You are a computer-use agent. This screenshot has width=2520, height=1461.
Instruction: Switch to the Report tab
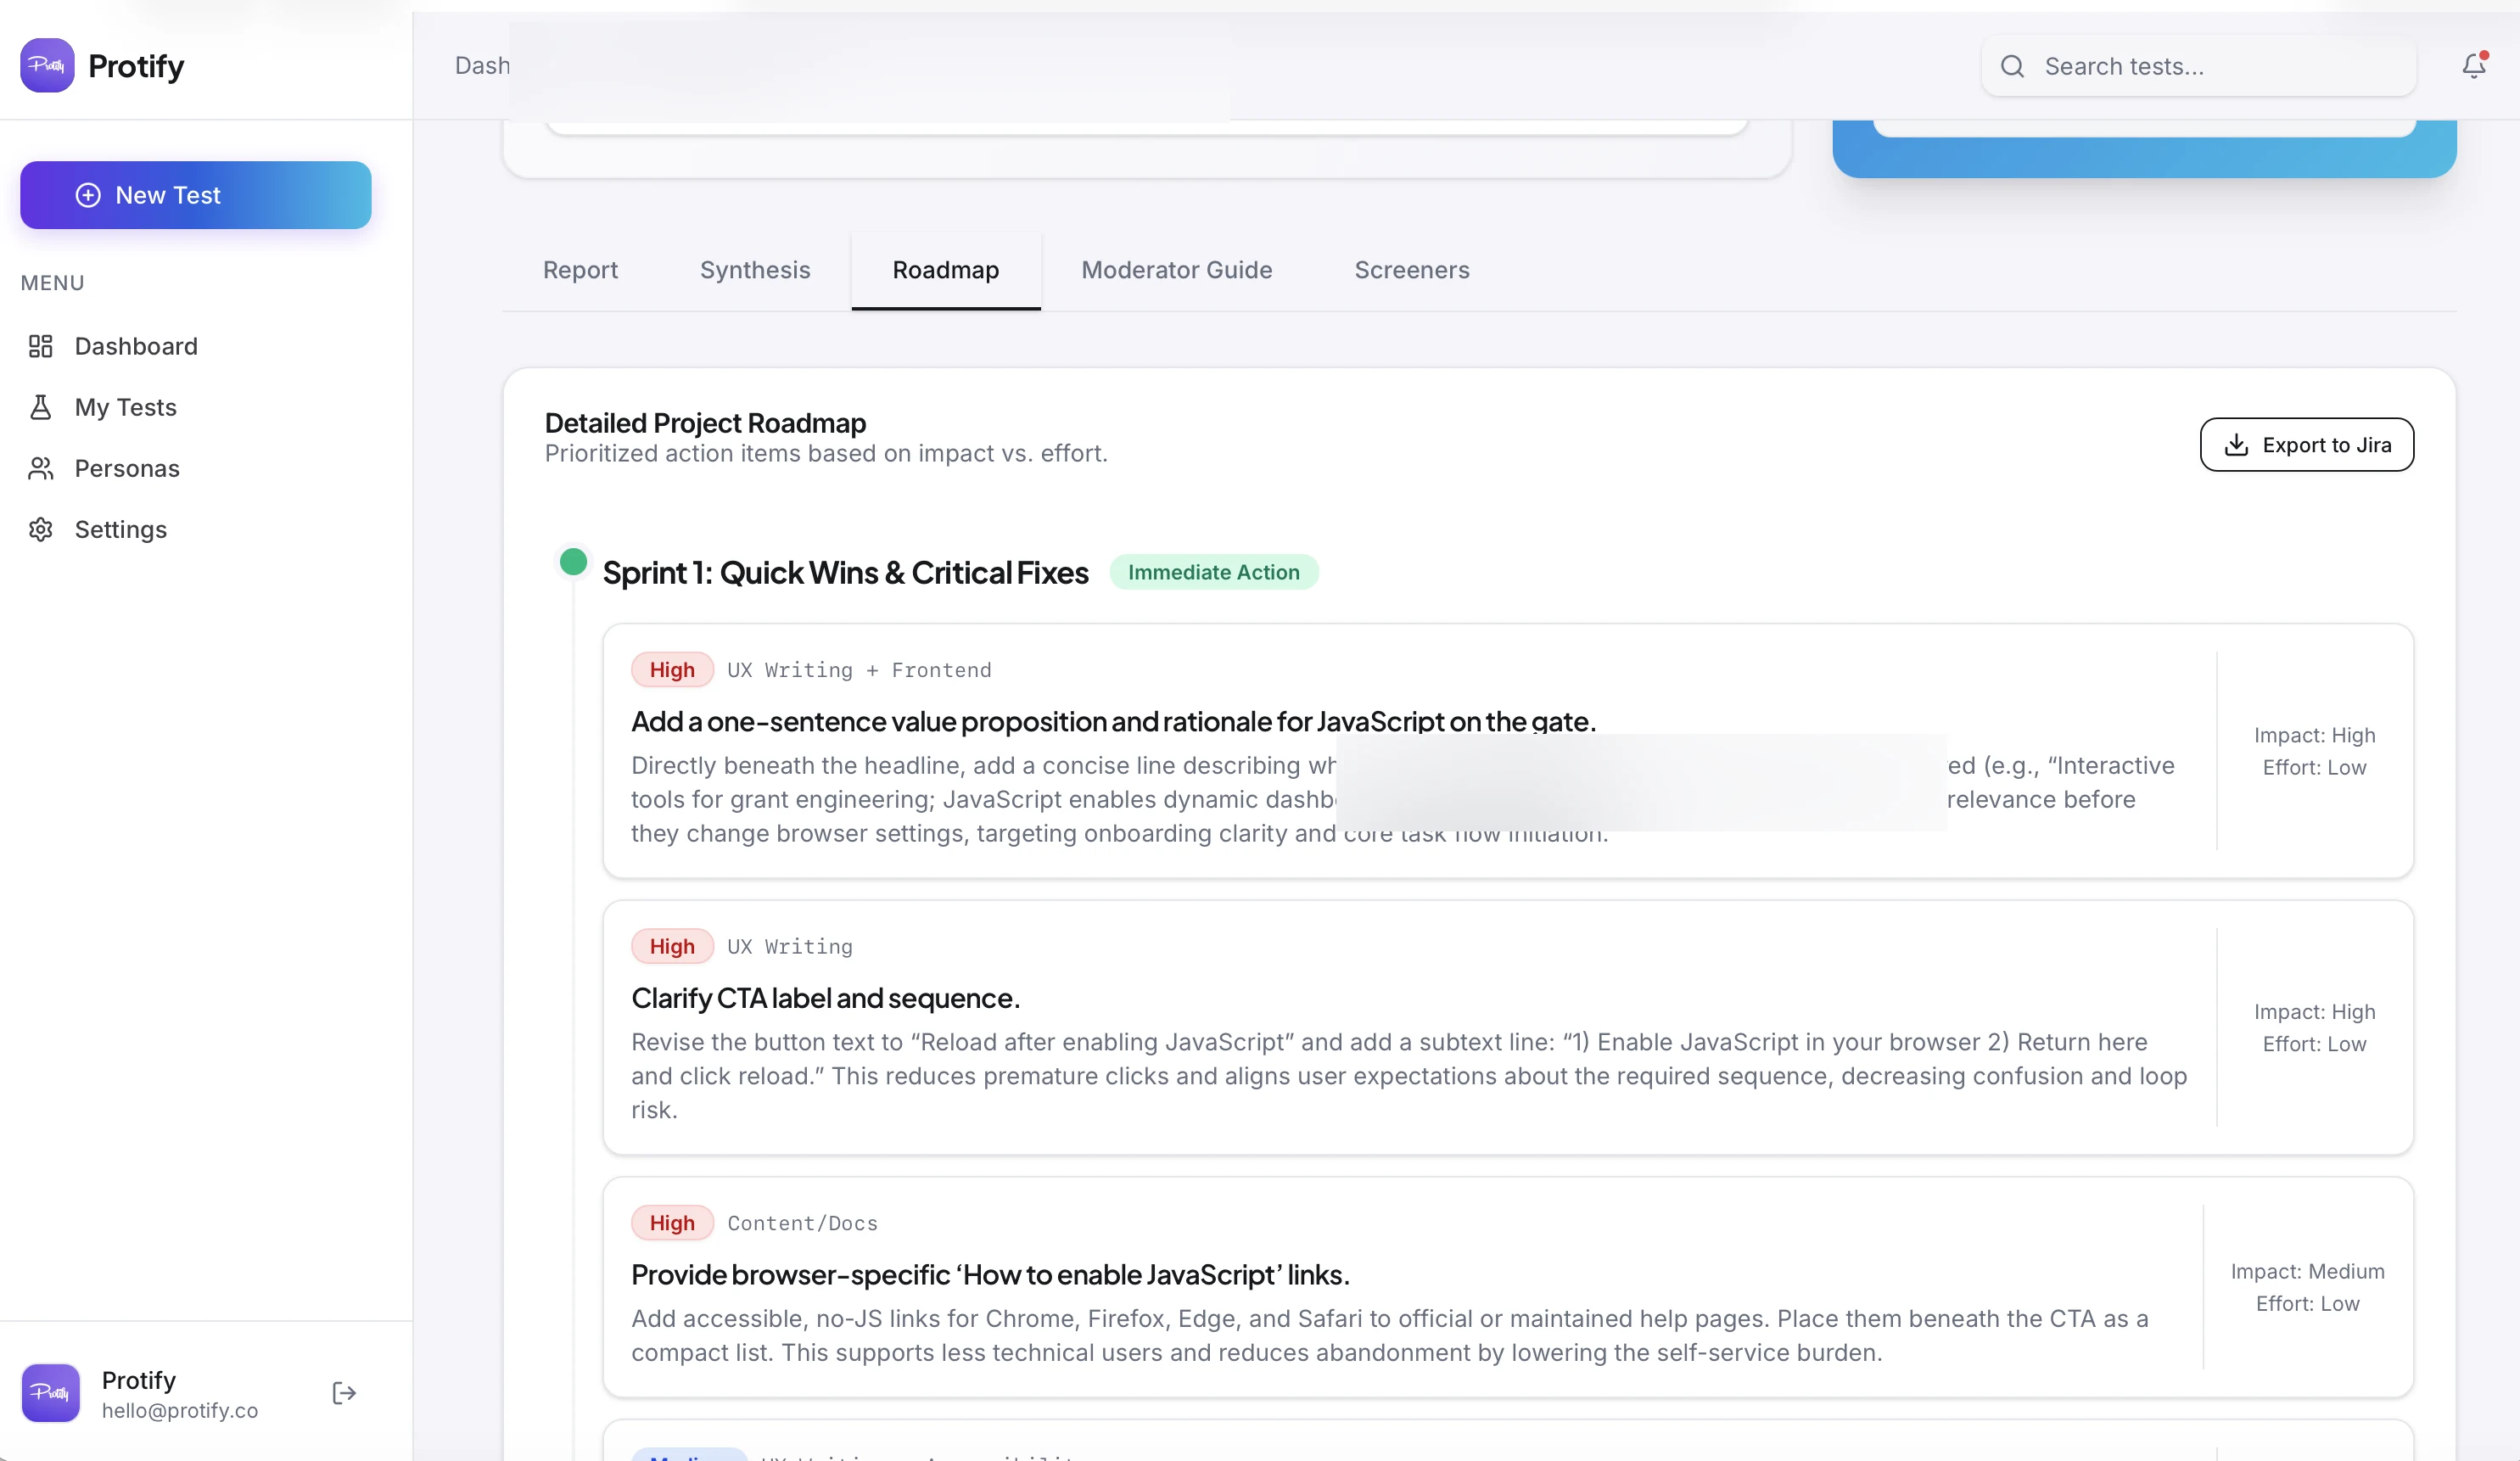tap(580, 270)
